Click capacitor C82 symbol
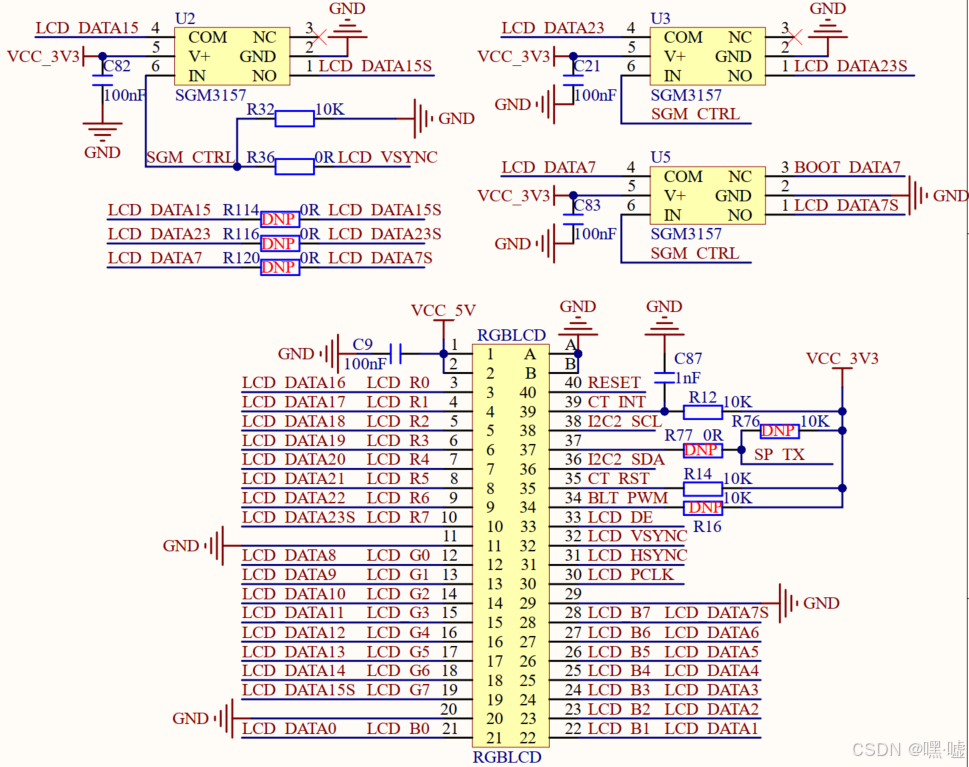This screenshot has height=767, width=969. [x=103, y=81]
